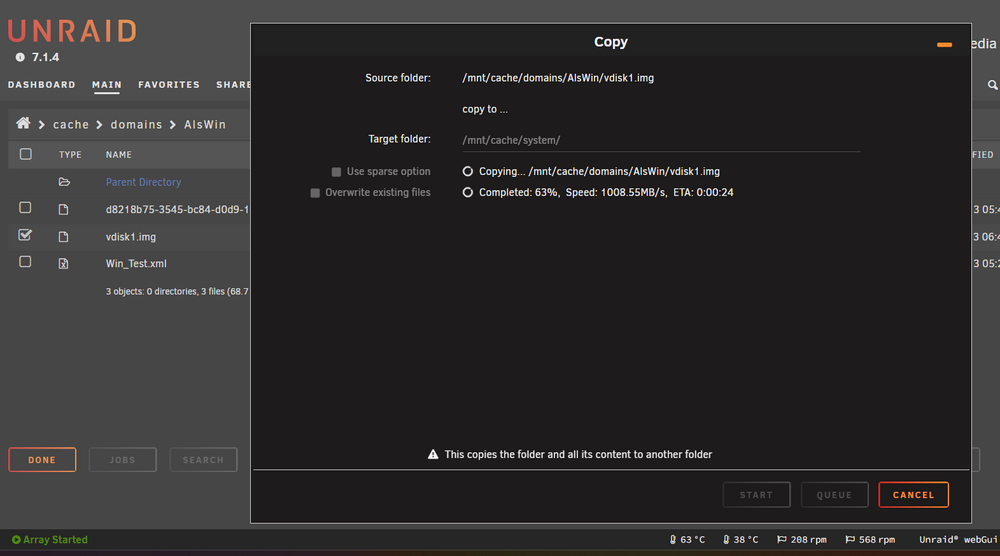Viewport: 1000px width, 556px height.
Task: Click the UNRAID logo
Action: click(72, 31)
